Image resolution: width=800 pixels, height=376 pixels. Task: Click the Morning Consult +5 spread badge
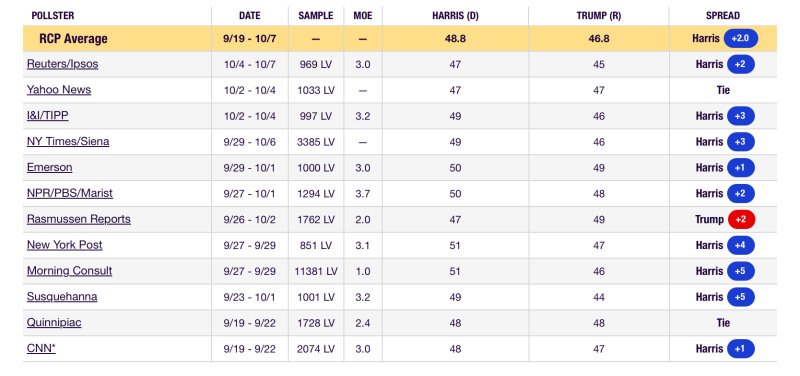tap(741, 271)
